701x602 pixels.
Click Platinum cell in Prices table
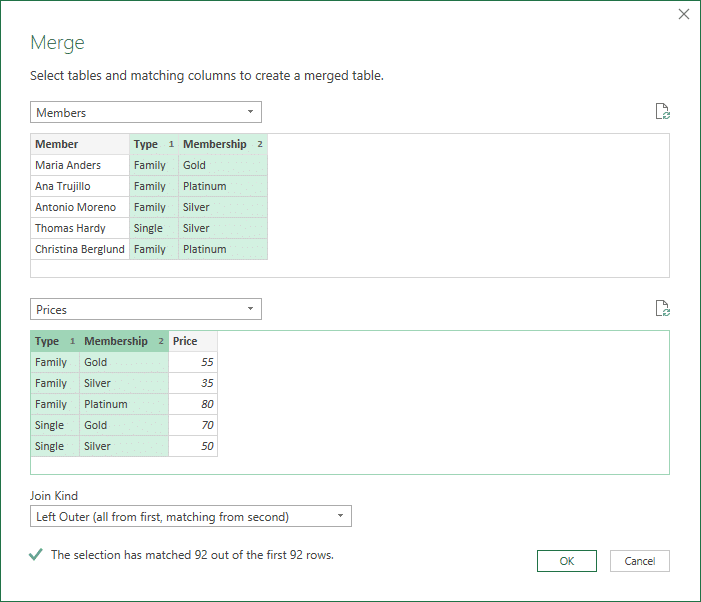(124, 404)
